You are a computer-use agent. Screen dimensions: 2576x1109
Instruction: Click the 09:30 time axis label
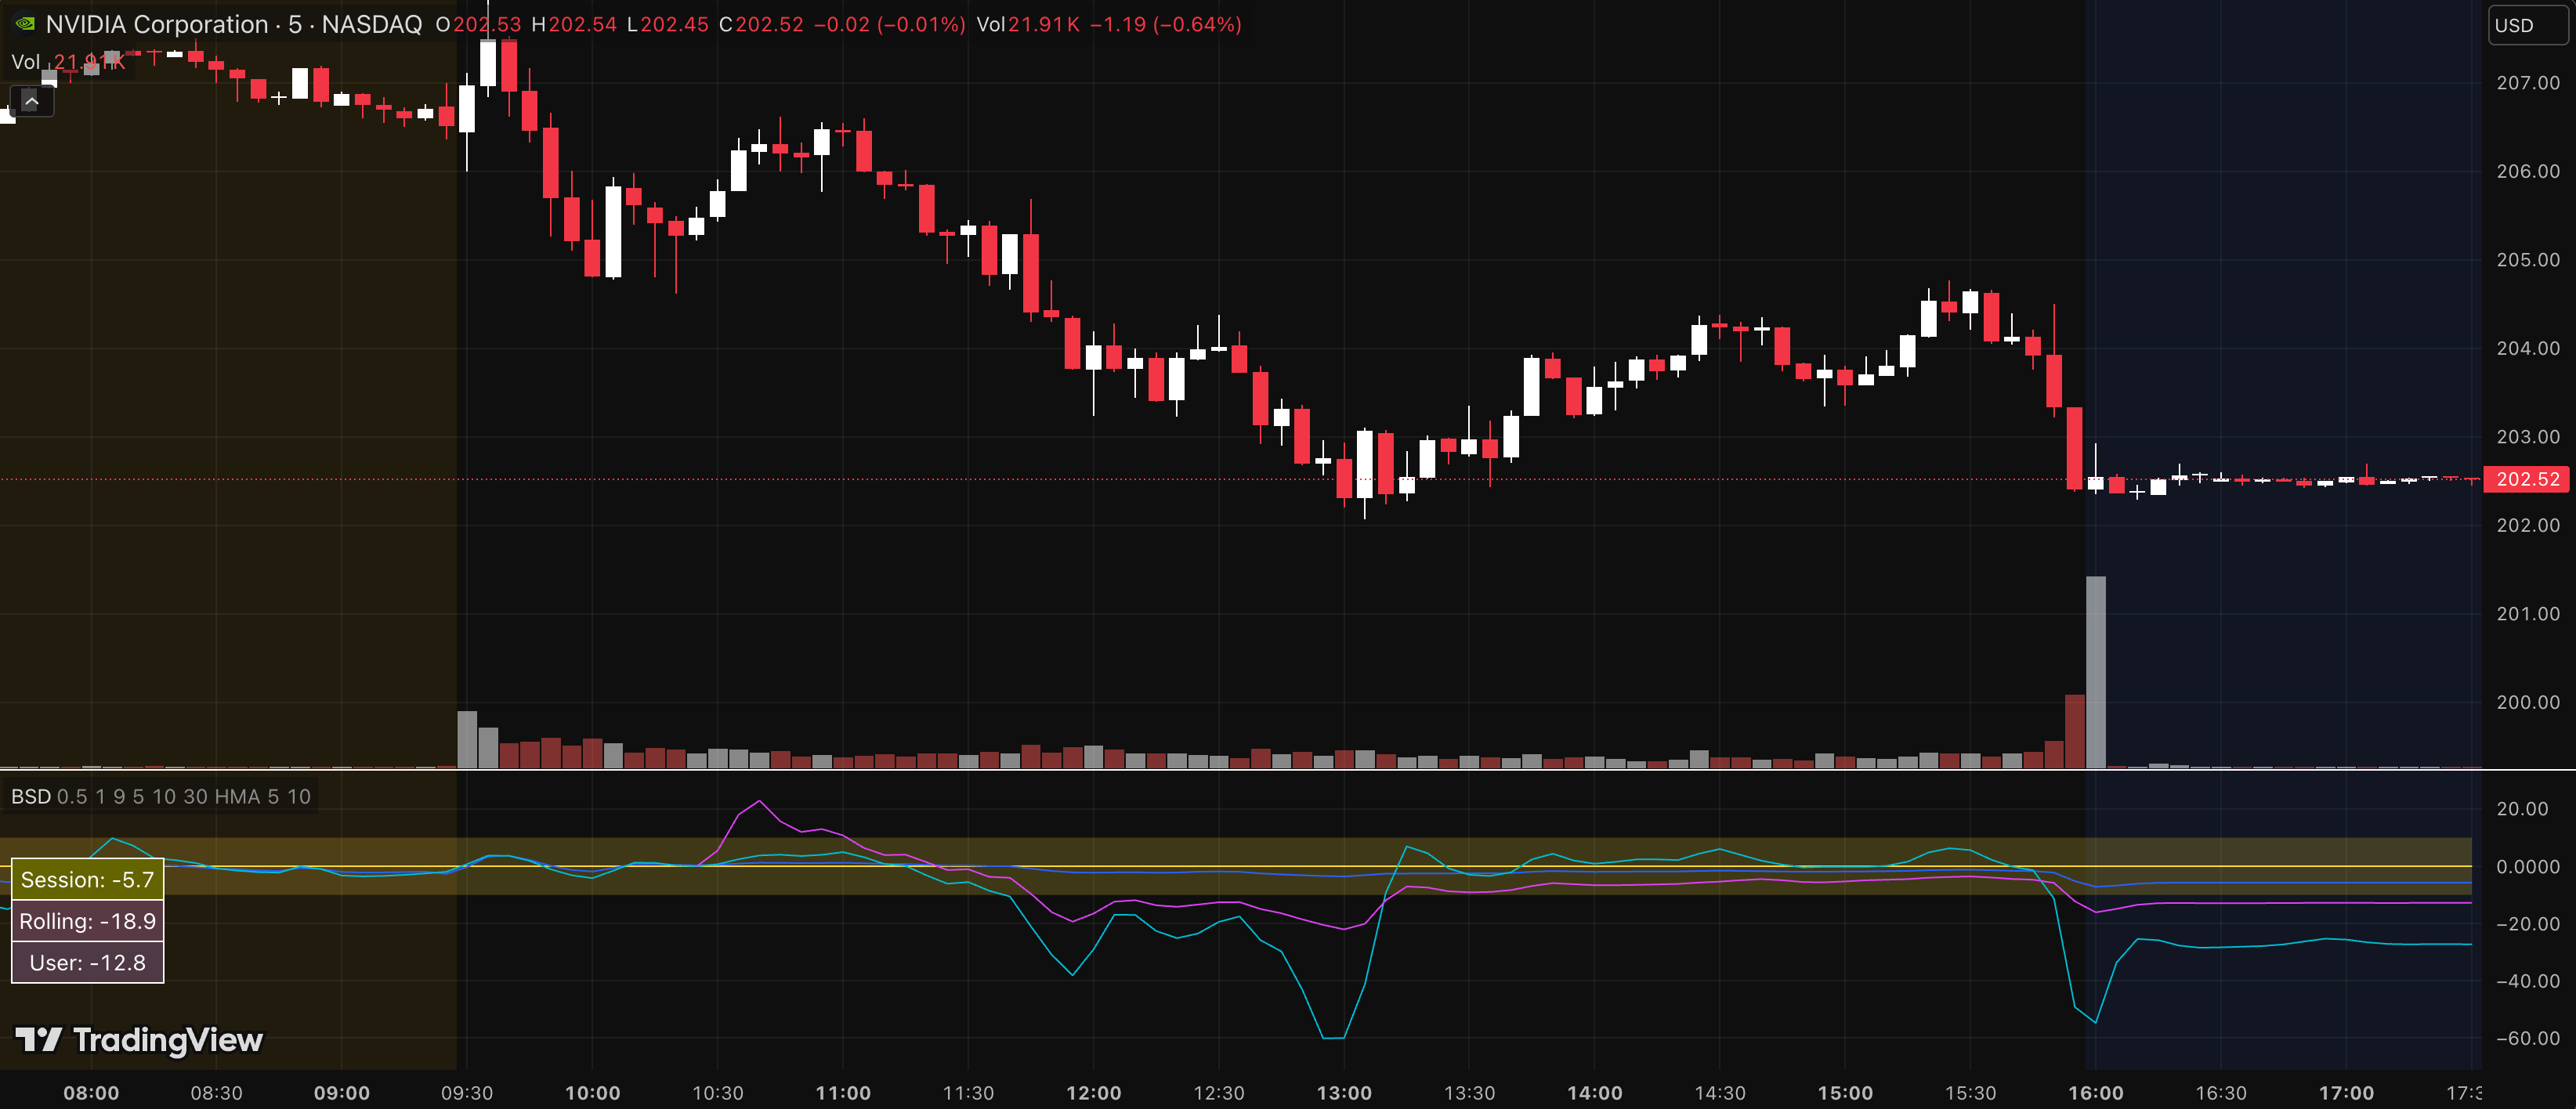[x=467, y=1093]
